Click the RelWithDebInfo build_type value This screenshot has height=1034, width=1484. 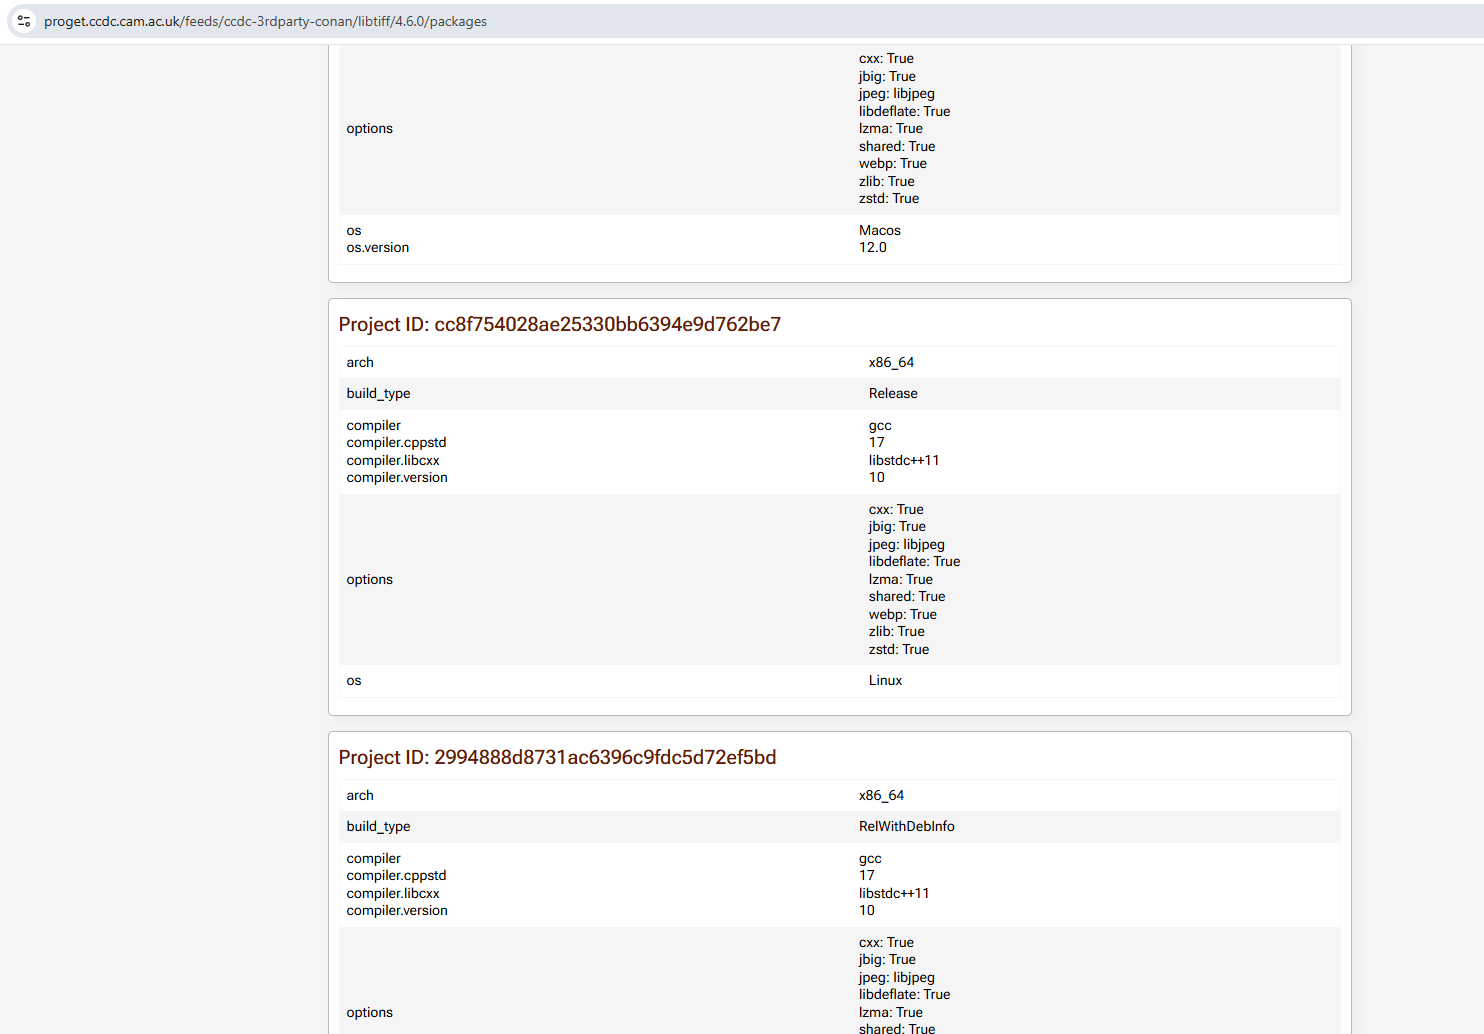(x=906, y=827)
